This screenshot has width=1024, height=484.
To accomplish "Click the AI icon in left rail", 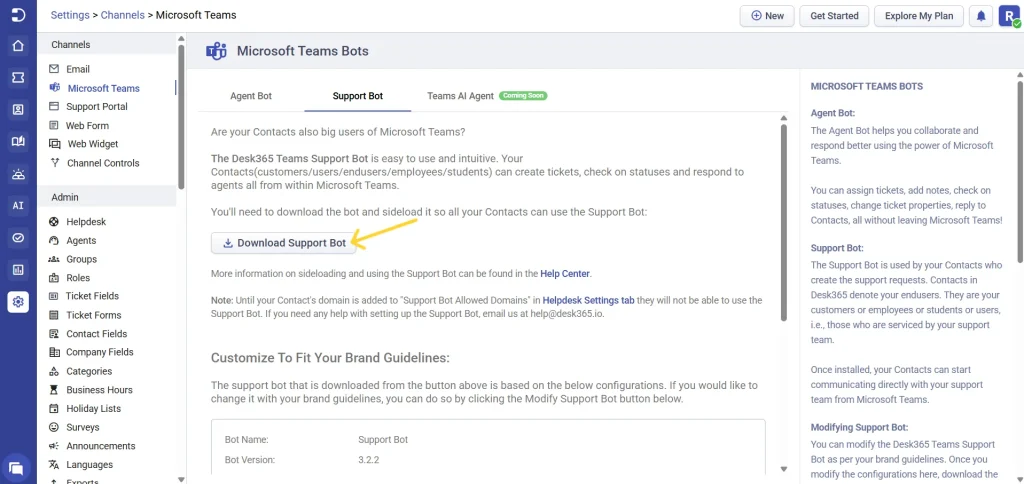I will (18, 205).
